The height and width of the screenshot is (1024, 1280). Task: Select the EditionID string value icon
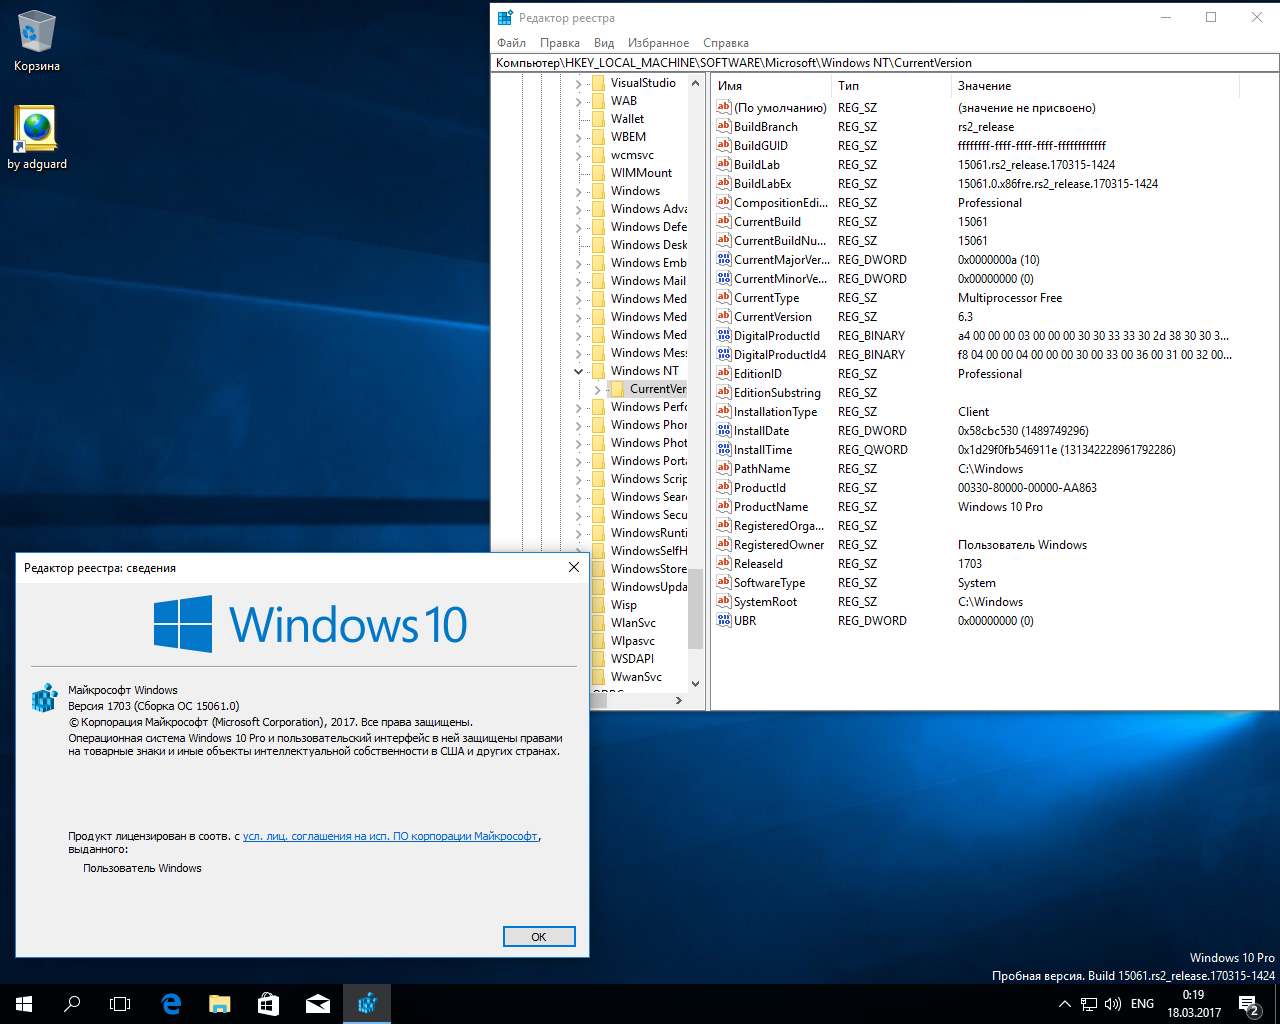click(724, 374)
